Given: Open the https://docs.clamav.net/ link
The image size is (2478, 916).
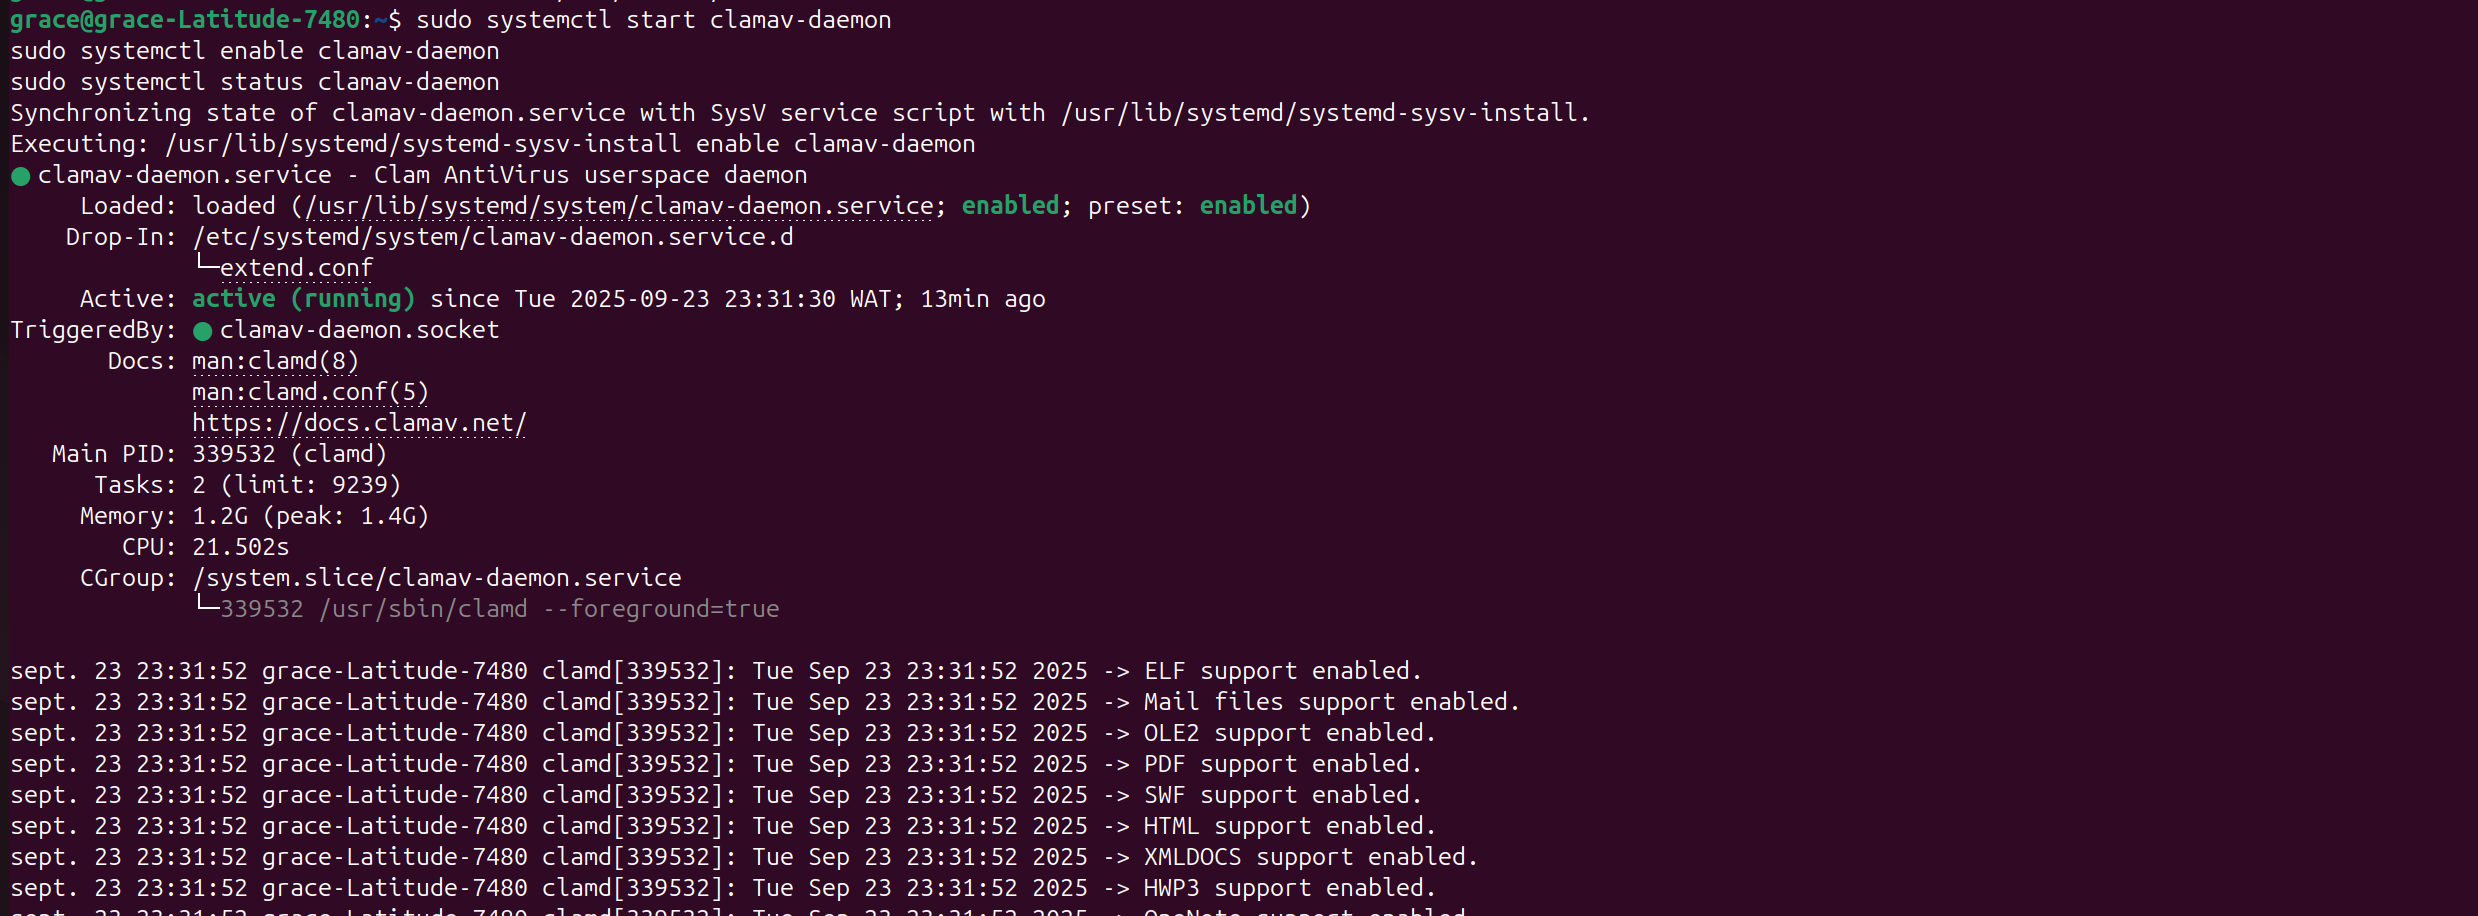Looking at the screenshot, I should click(x=359, y=423).
